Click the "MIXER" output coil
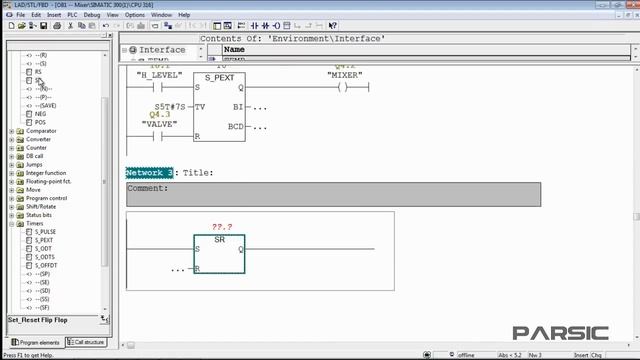This screenshot has width=640, height=360. coord(343,87)
